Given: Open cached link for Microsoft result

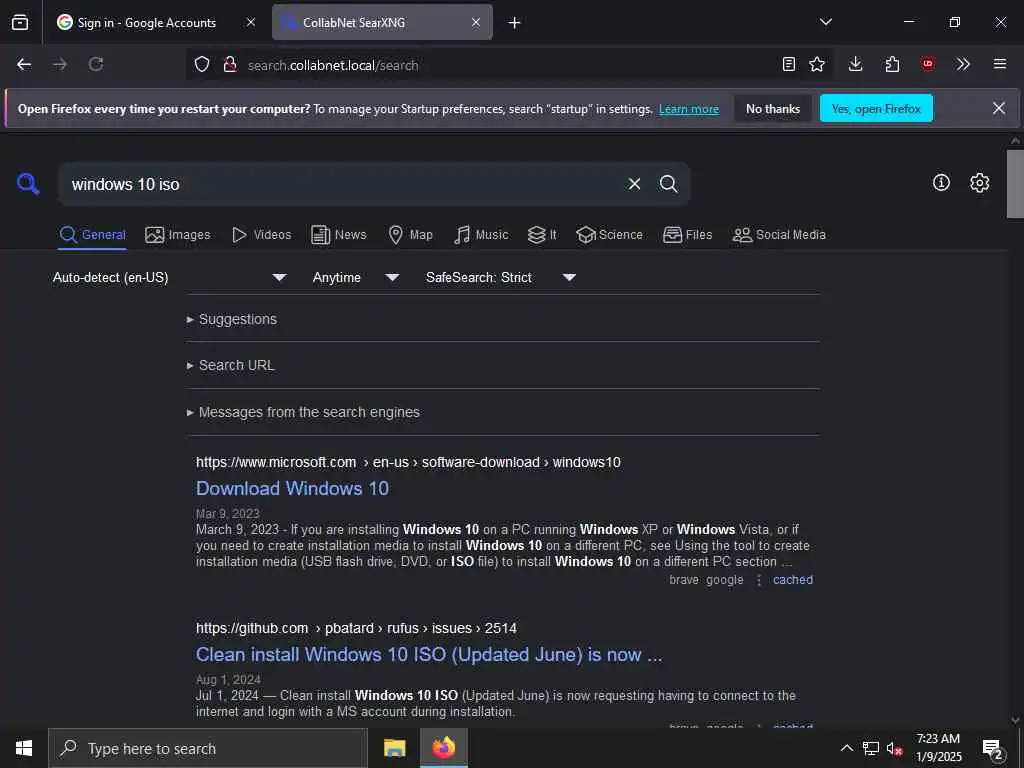Looking at the screenshot, I should pos(793,580).
